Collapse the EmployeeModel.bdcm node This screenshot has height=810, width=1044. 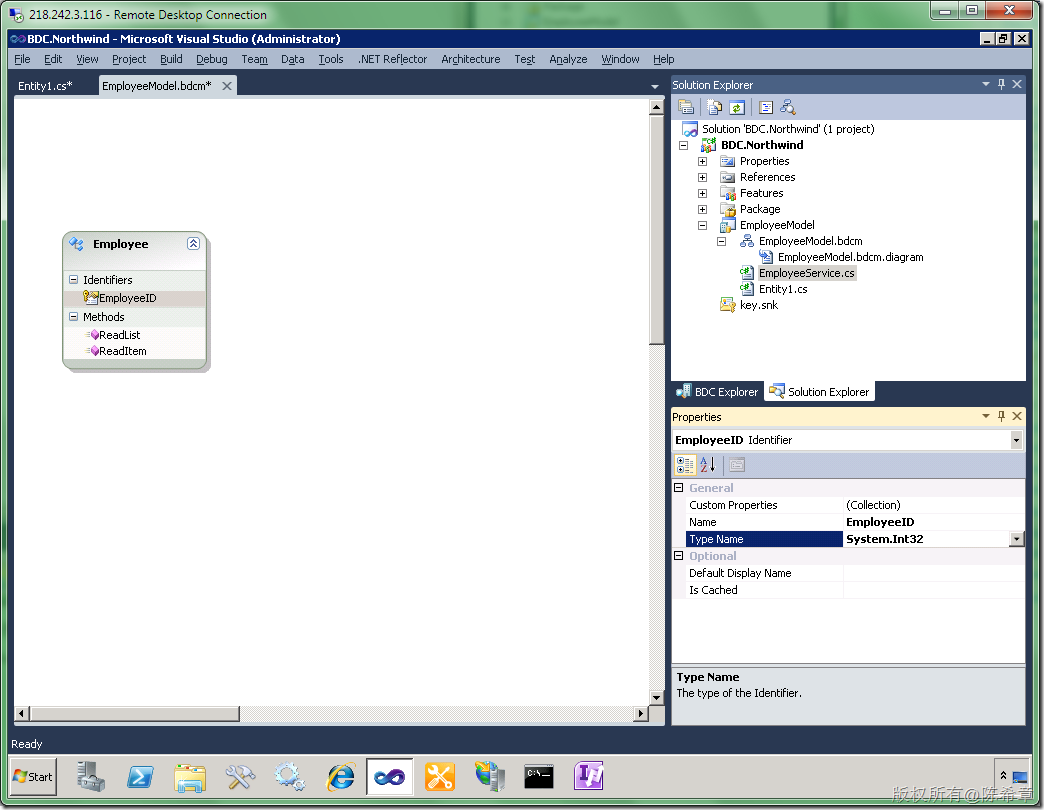721,241
